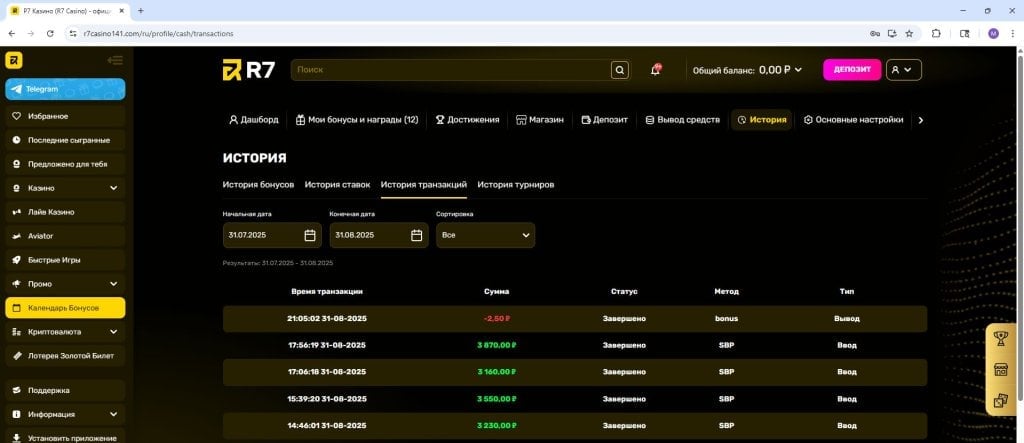1024x443 pixels.
Task: Expand the Казино sidebar section
Action: (x=65, y=188)
